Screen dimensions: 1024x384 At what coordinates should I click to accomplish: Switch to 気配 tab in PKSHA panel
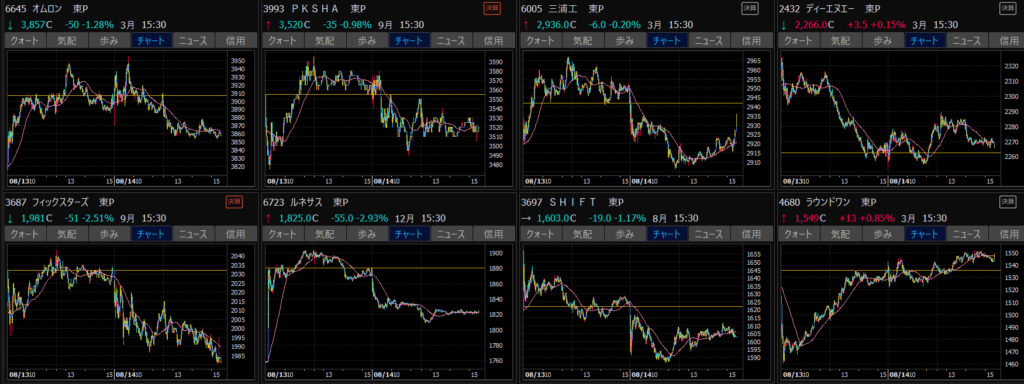click(x=325, y=40)
